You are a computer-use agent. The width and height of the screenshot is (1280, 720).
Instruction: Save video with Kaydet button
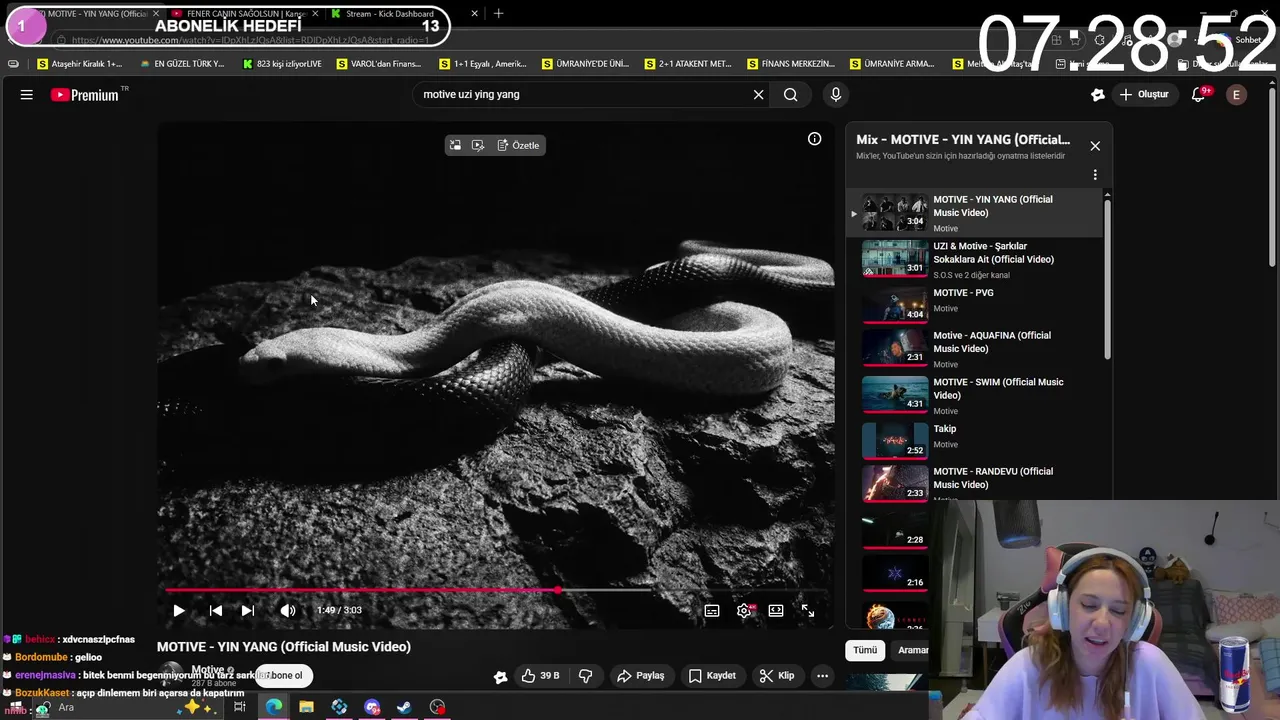pos(712,676)
